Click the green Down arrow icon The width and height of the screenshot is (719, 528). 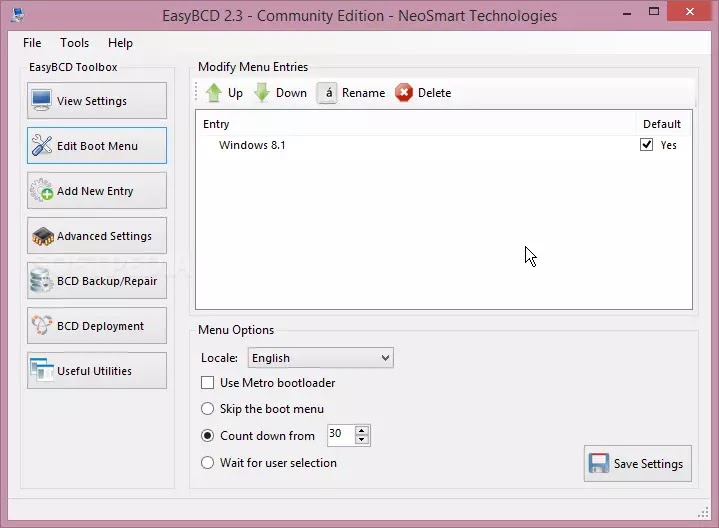tap(262, 93)
